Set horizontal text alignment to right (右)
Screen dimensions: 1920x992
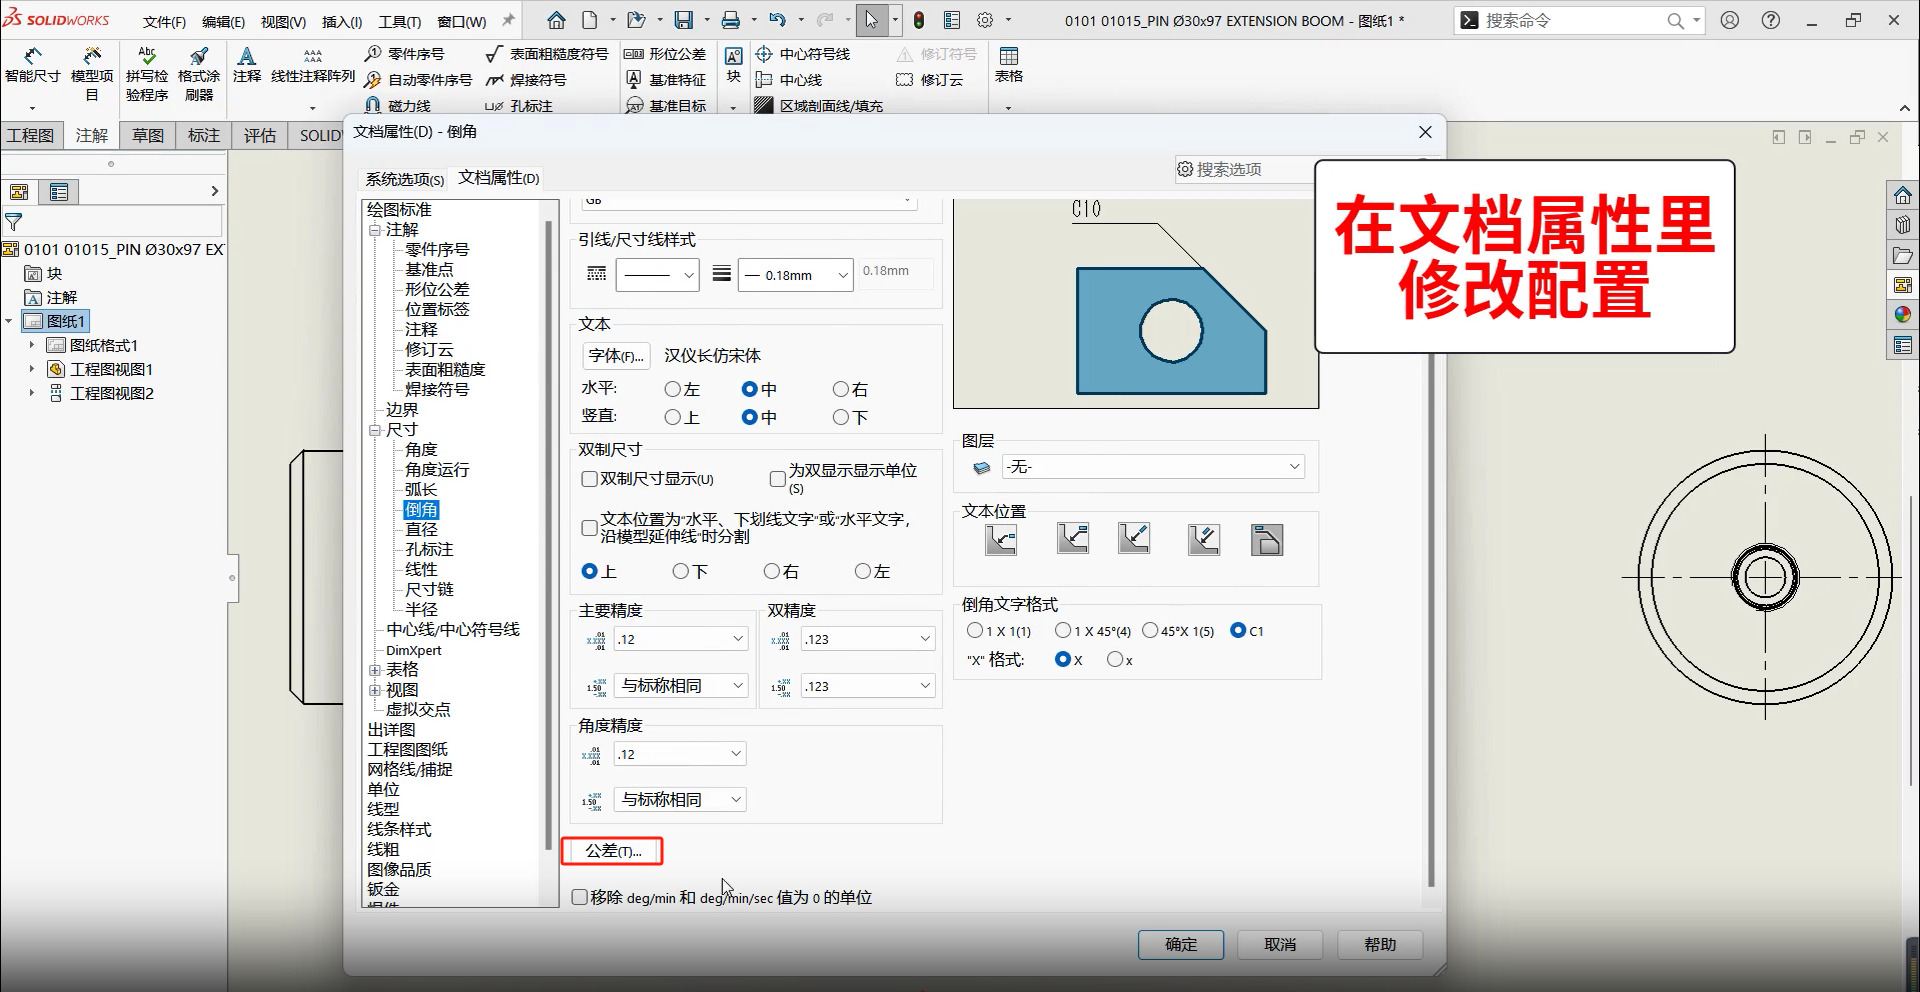(841, 389)
